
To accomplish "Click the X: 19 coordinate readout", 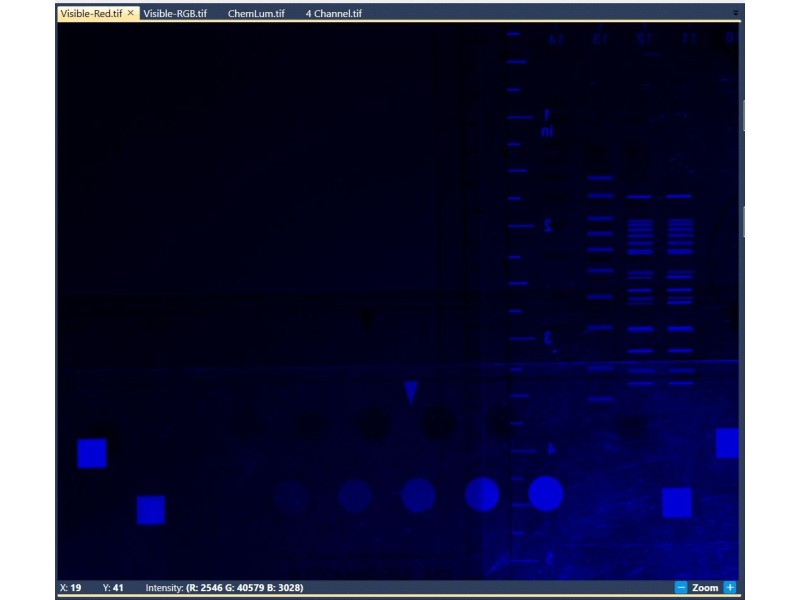I will click(x=70, y=588).
